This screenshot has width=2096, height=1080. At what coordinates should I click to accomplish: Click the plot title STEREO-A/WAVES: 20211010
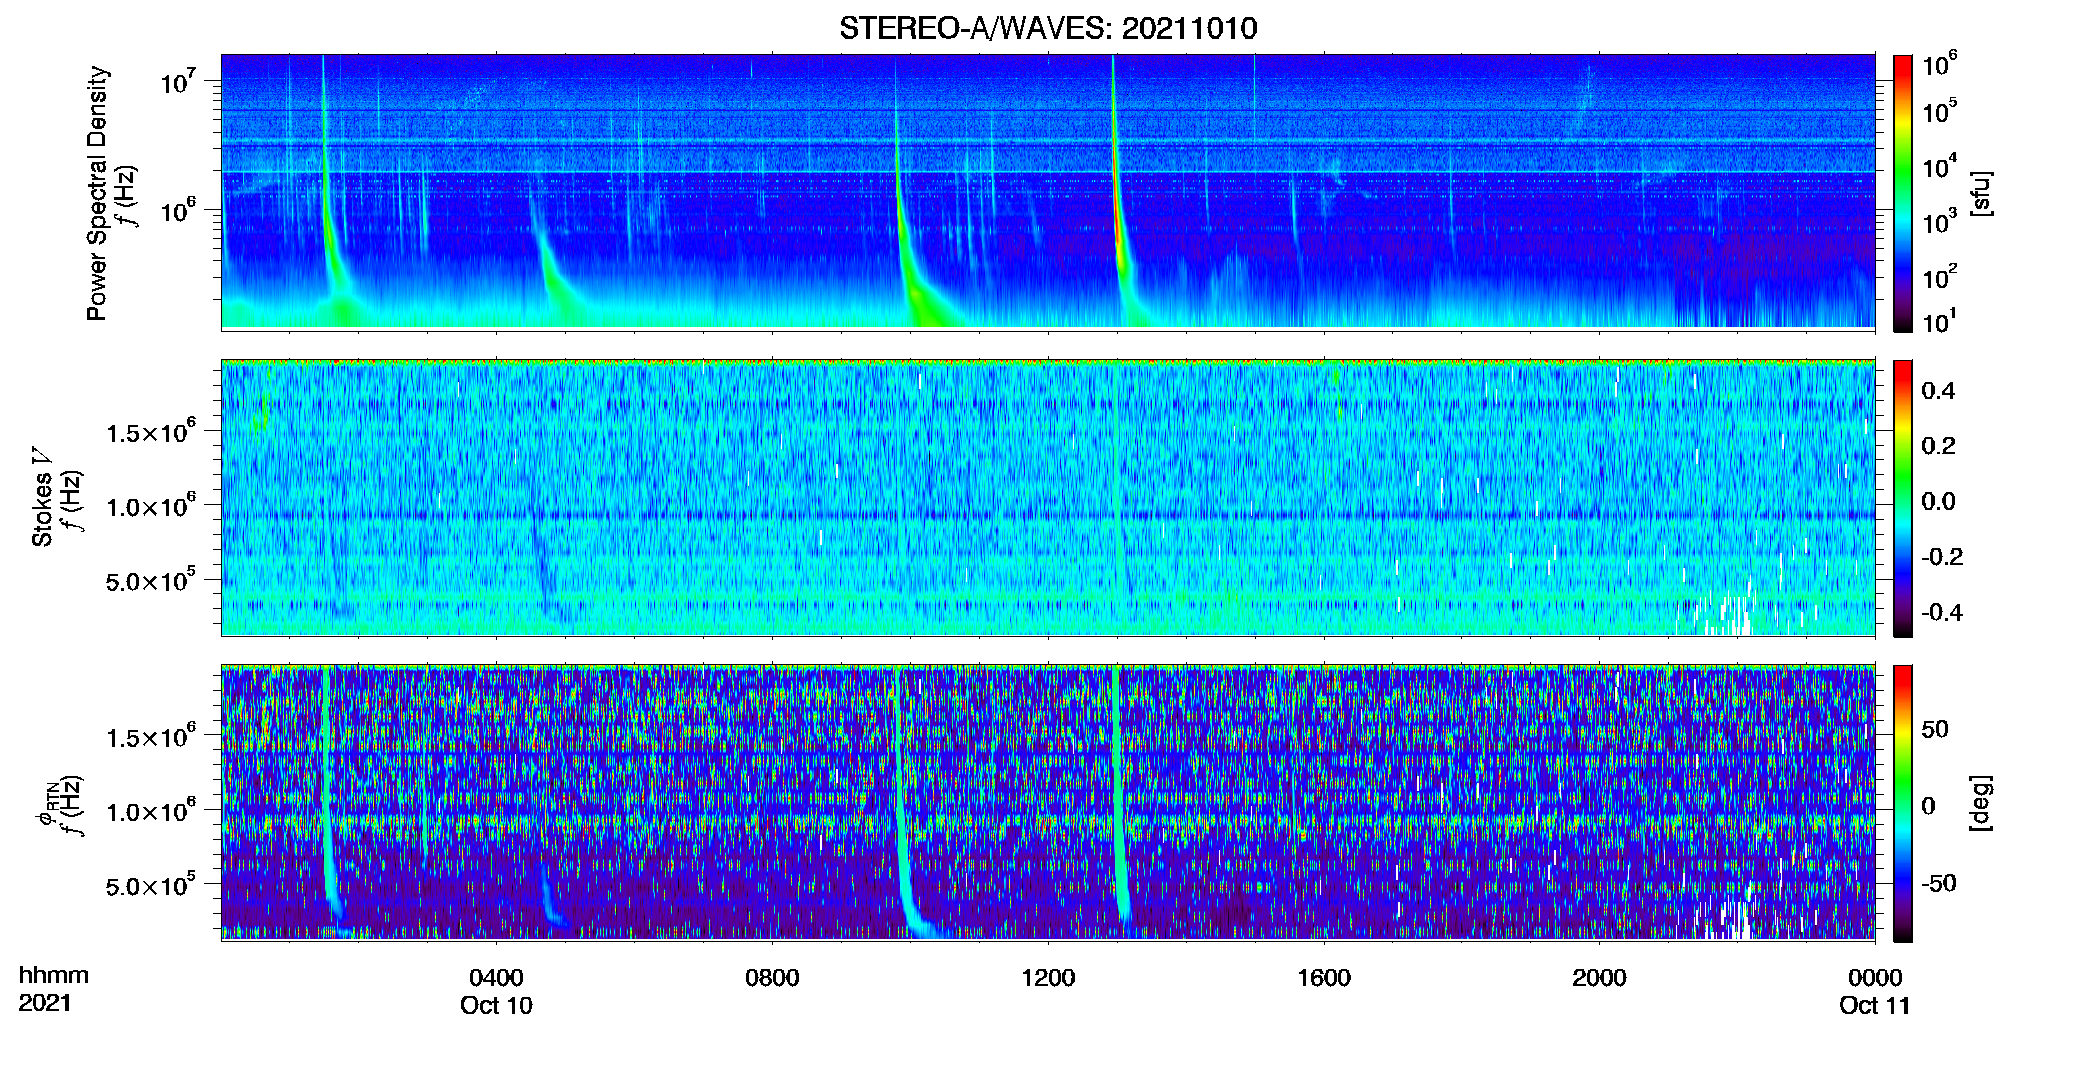(1048, 28)
